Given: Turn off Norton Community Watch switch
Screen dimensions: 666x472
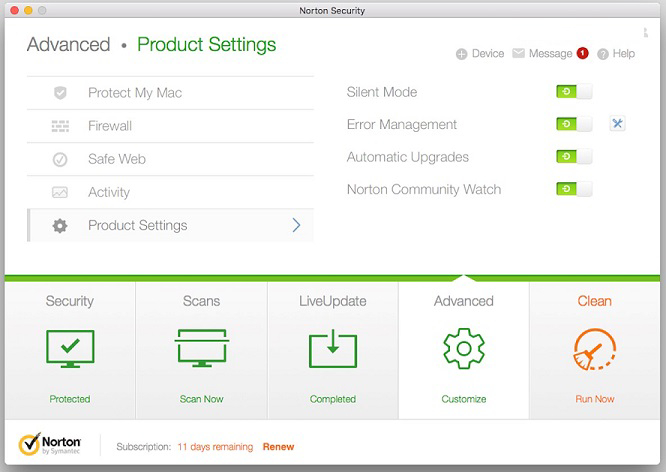Looking at the screenshot, I should pos(574,189).
